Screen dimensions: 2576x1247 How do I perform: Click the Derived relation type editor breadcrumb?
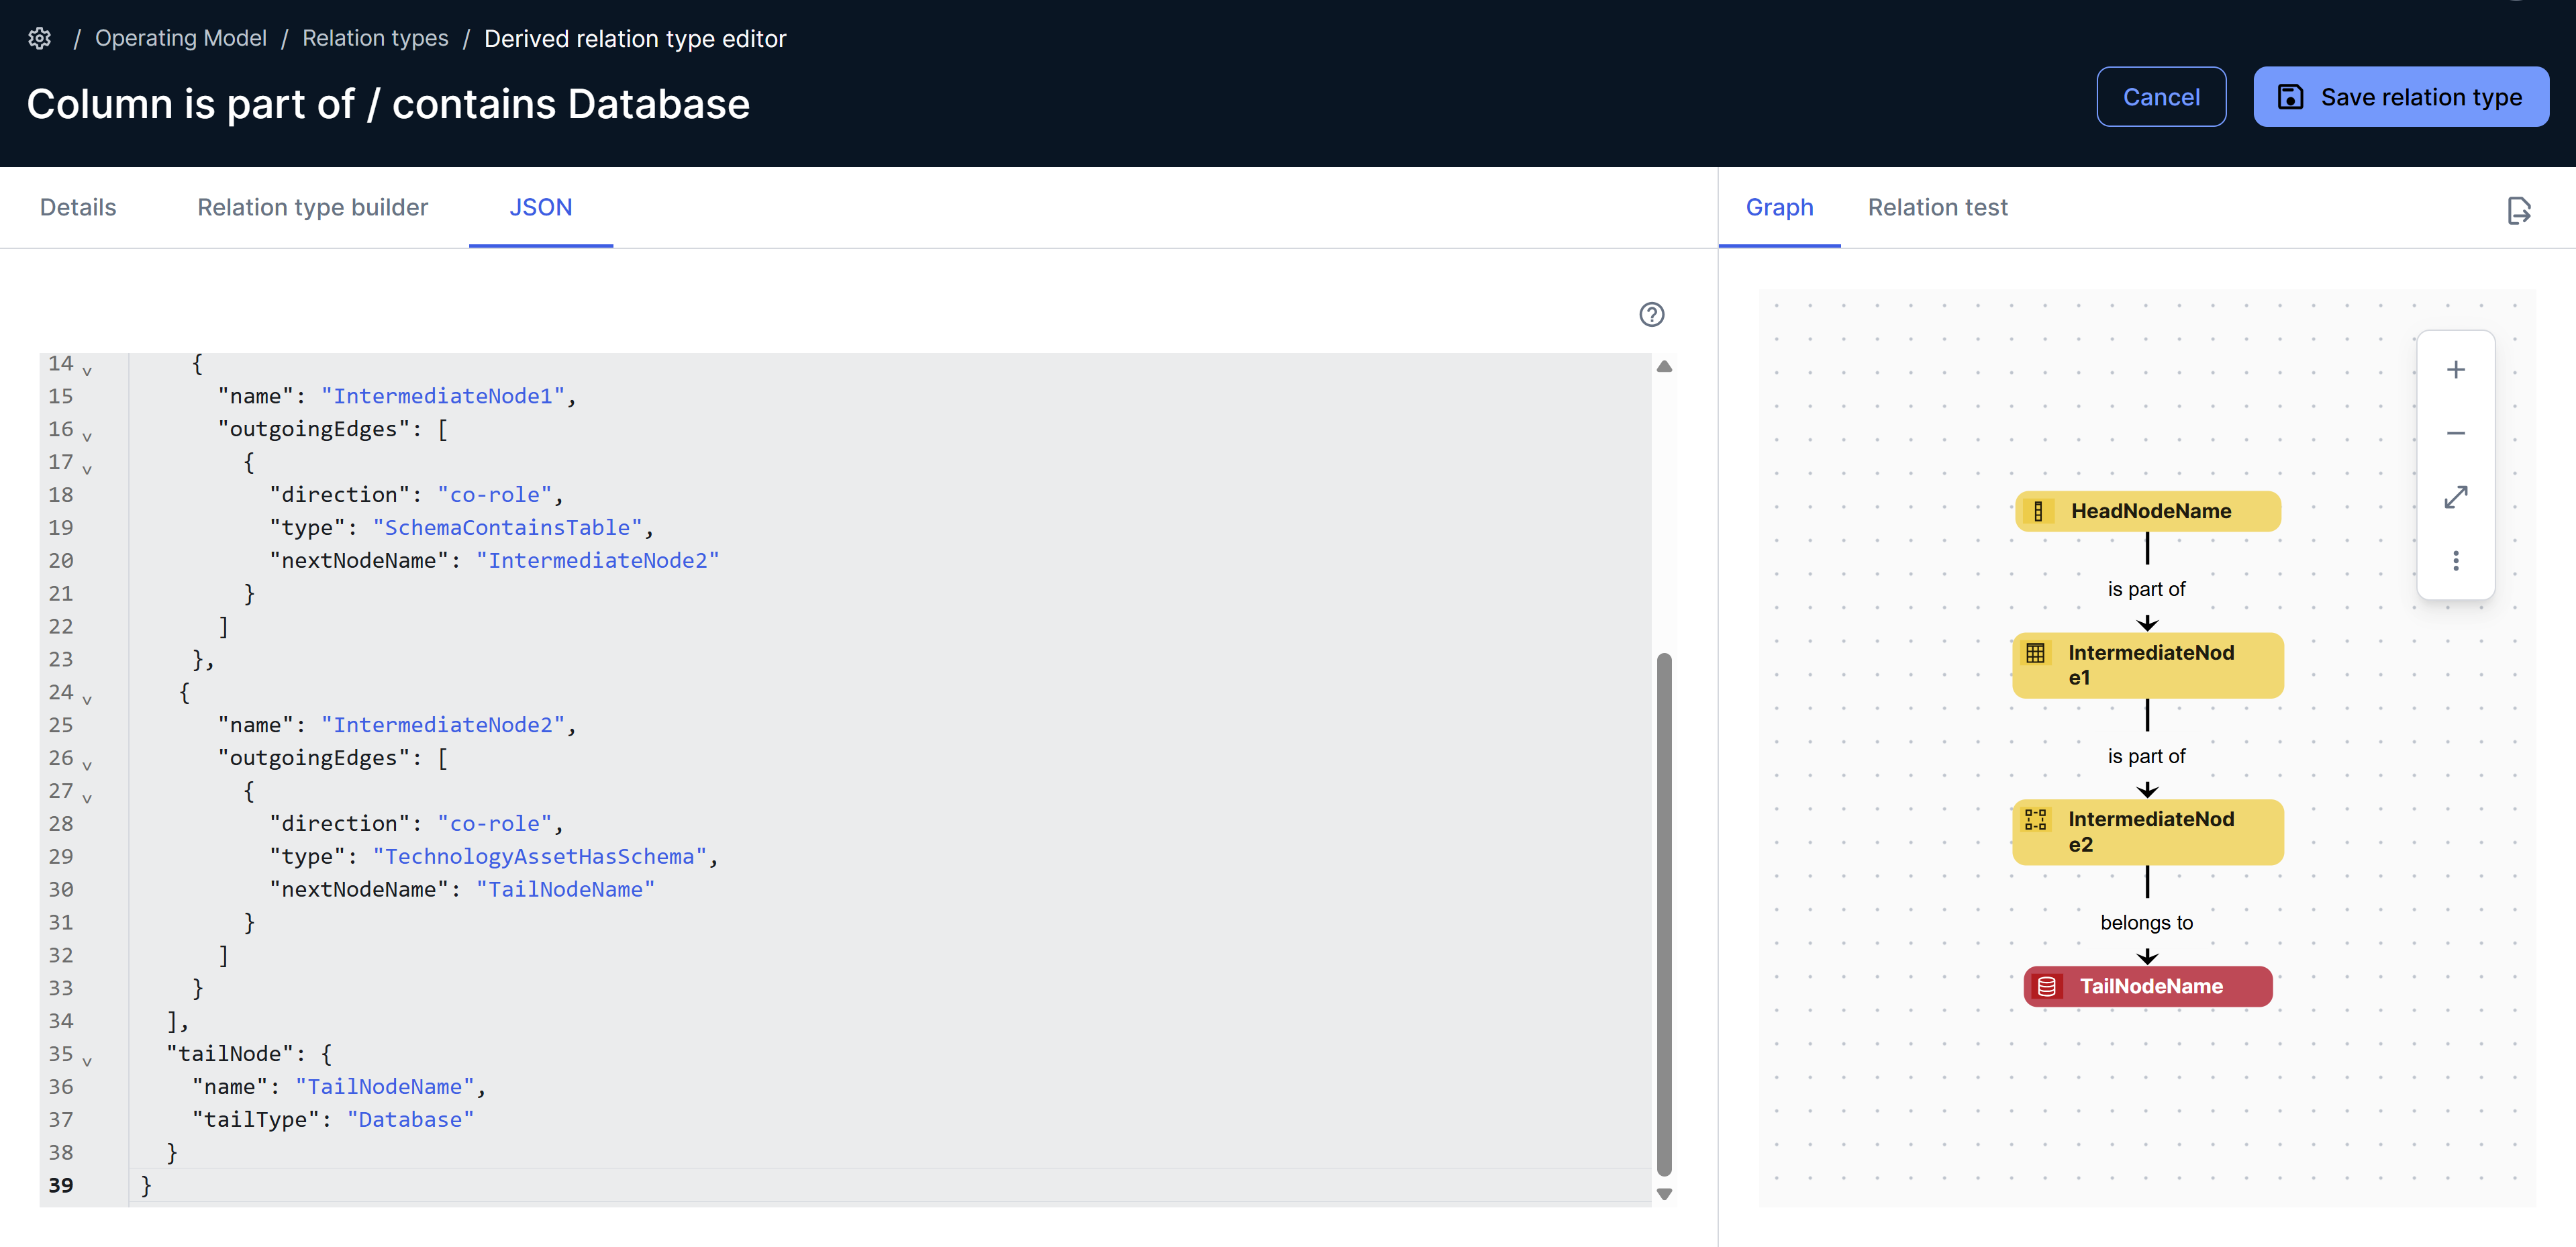(635, 38)
